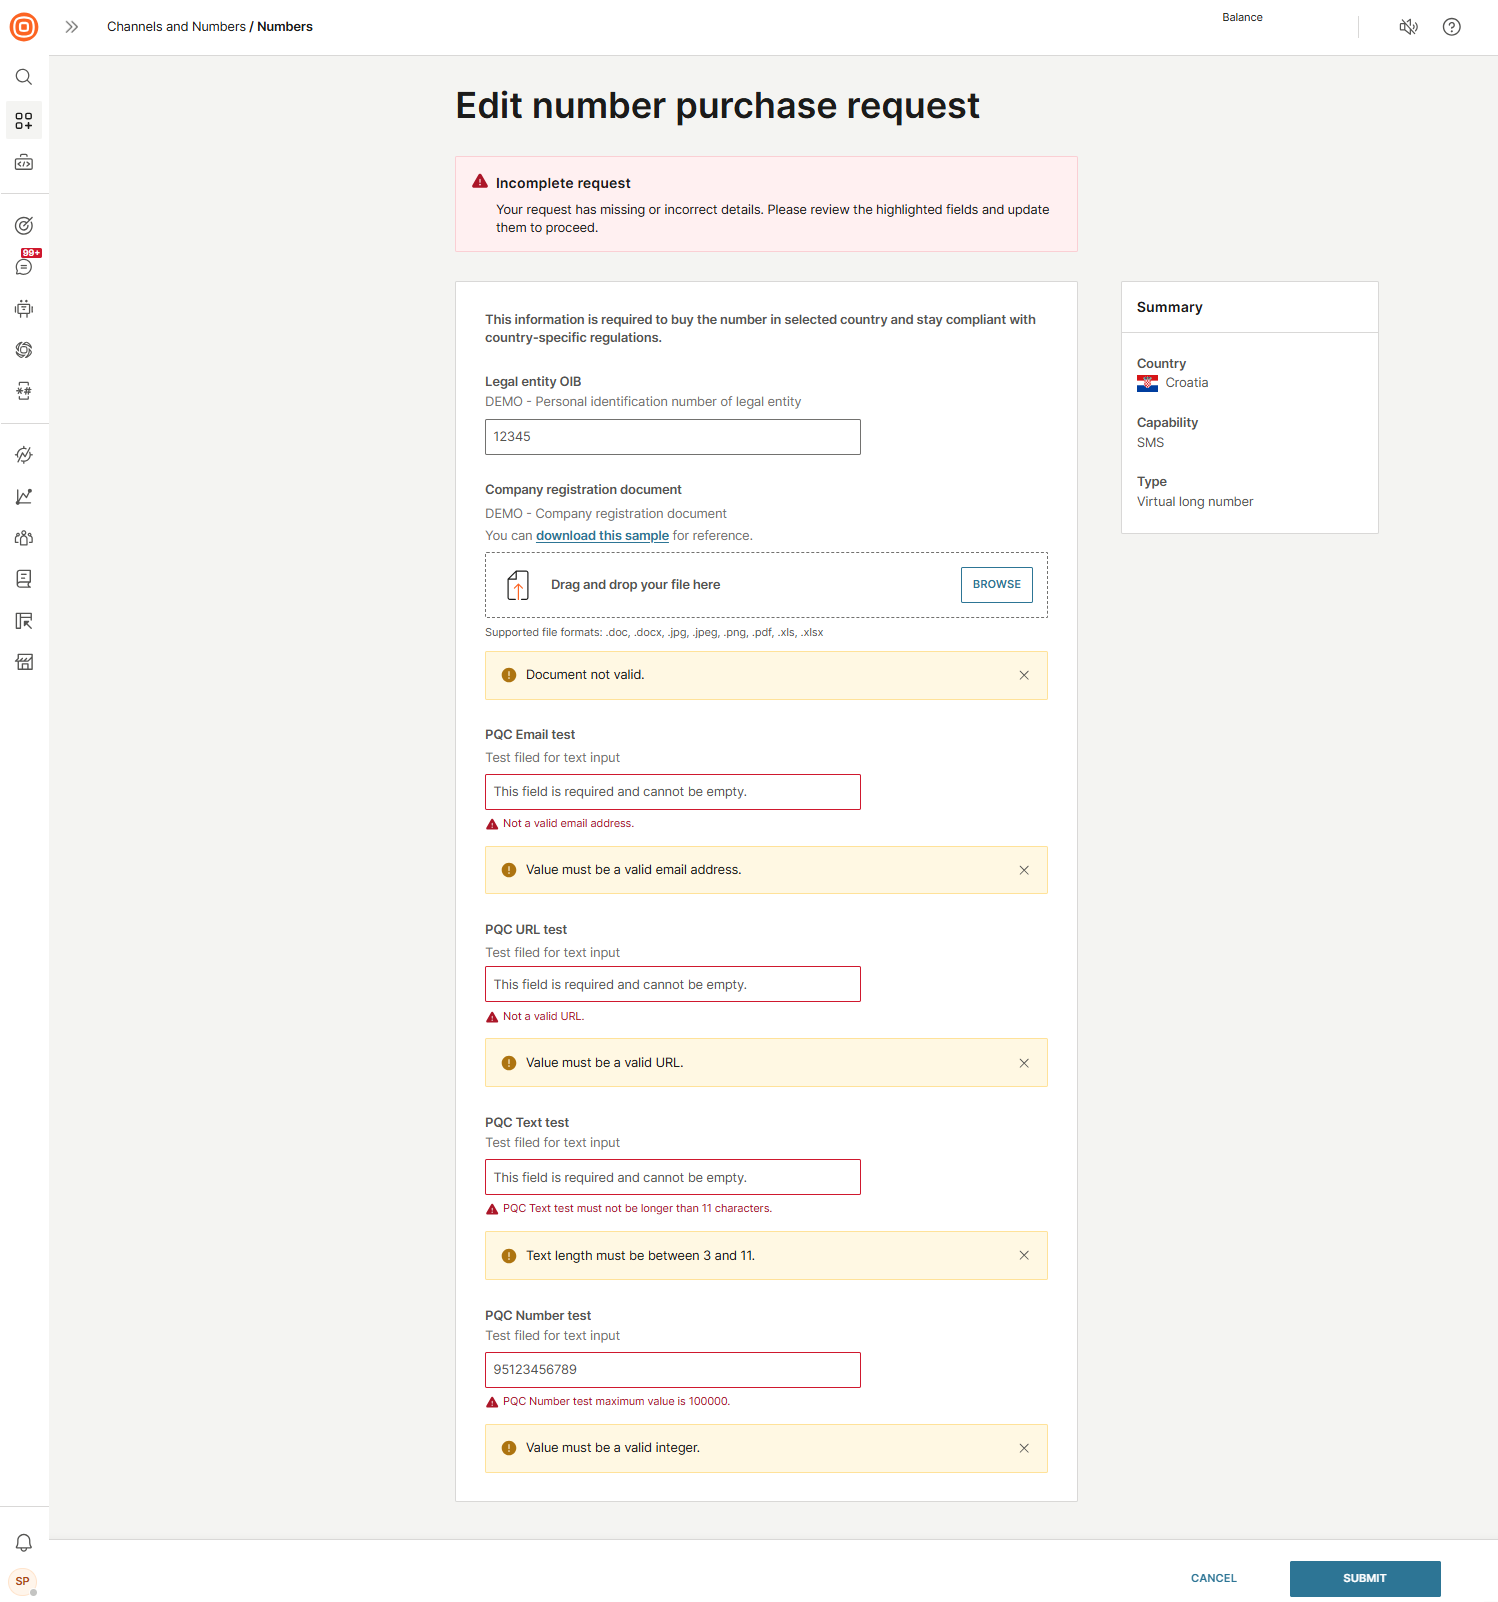Open the analytics chart icon in sidebar

pos(24,497)
